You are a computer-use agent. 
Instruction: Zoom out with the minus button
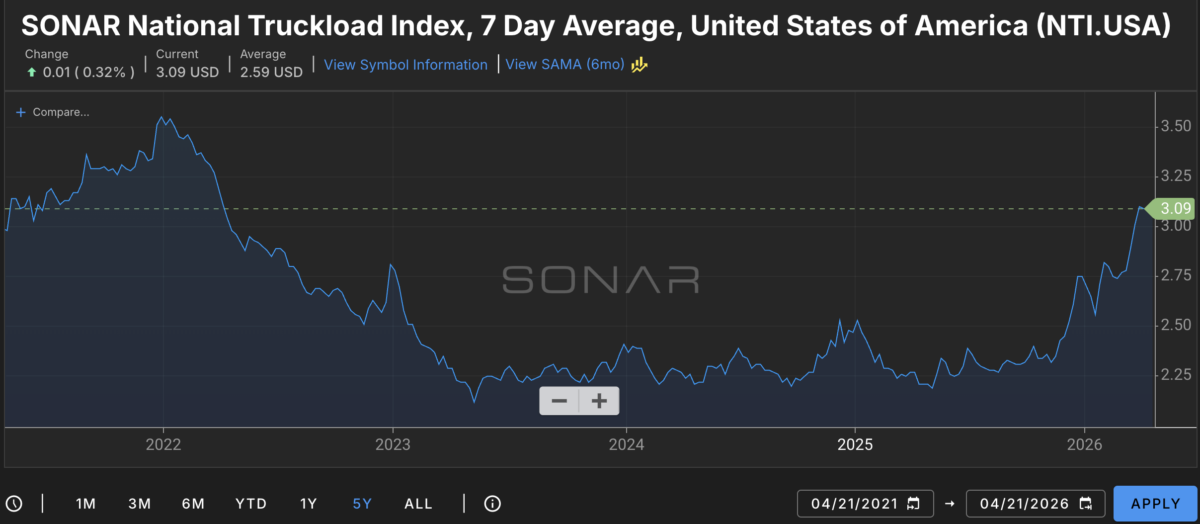(x=560, y=401)
